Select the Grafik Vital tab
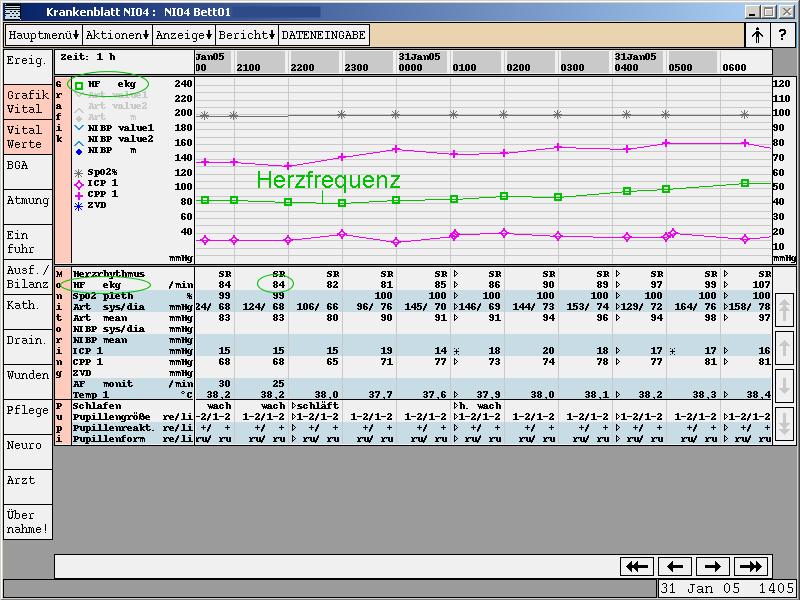 coord(28,102)
